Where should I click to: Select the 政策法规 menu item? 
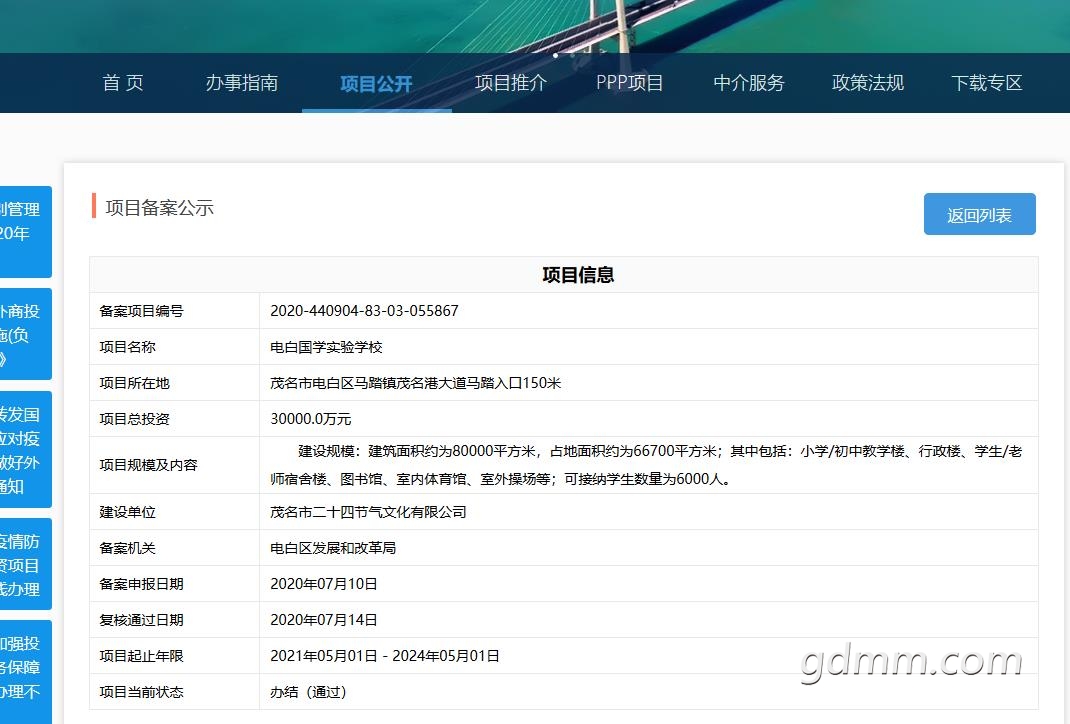[x=867, y=83]
